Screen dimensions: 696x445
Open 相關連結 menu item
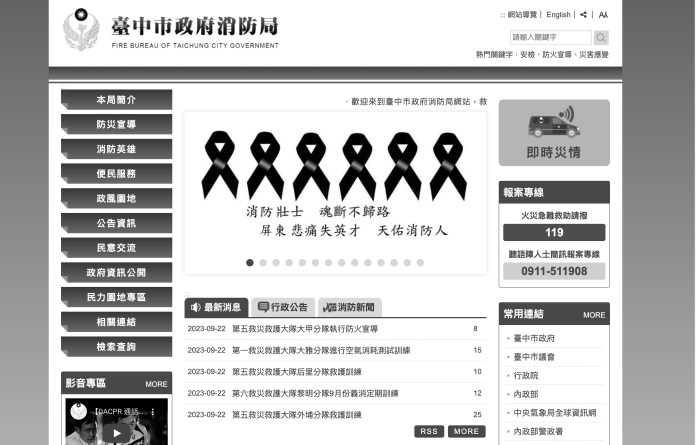click(116, 322)
